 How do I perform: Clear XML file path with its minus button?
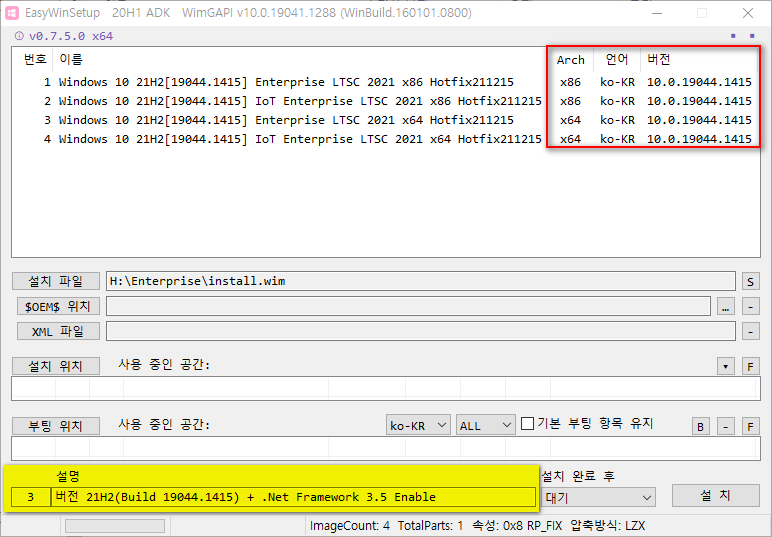[x=750, y=331]
